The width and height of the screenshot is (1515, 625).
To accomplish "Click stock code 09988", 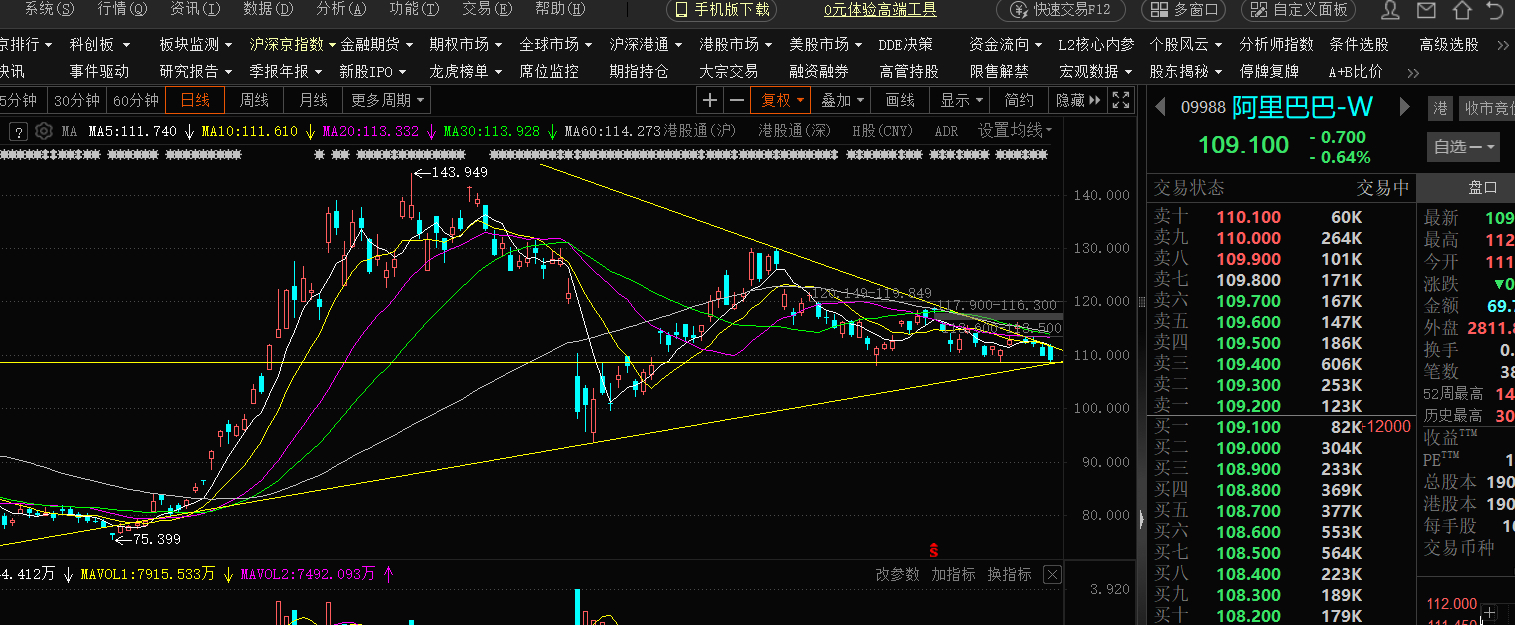I will click(x=1203, y=107).
